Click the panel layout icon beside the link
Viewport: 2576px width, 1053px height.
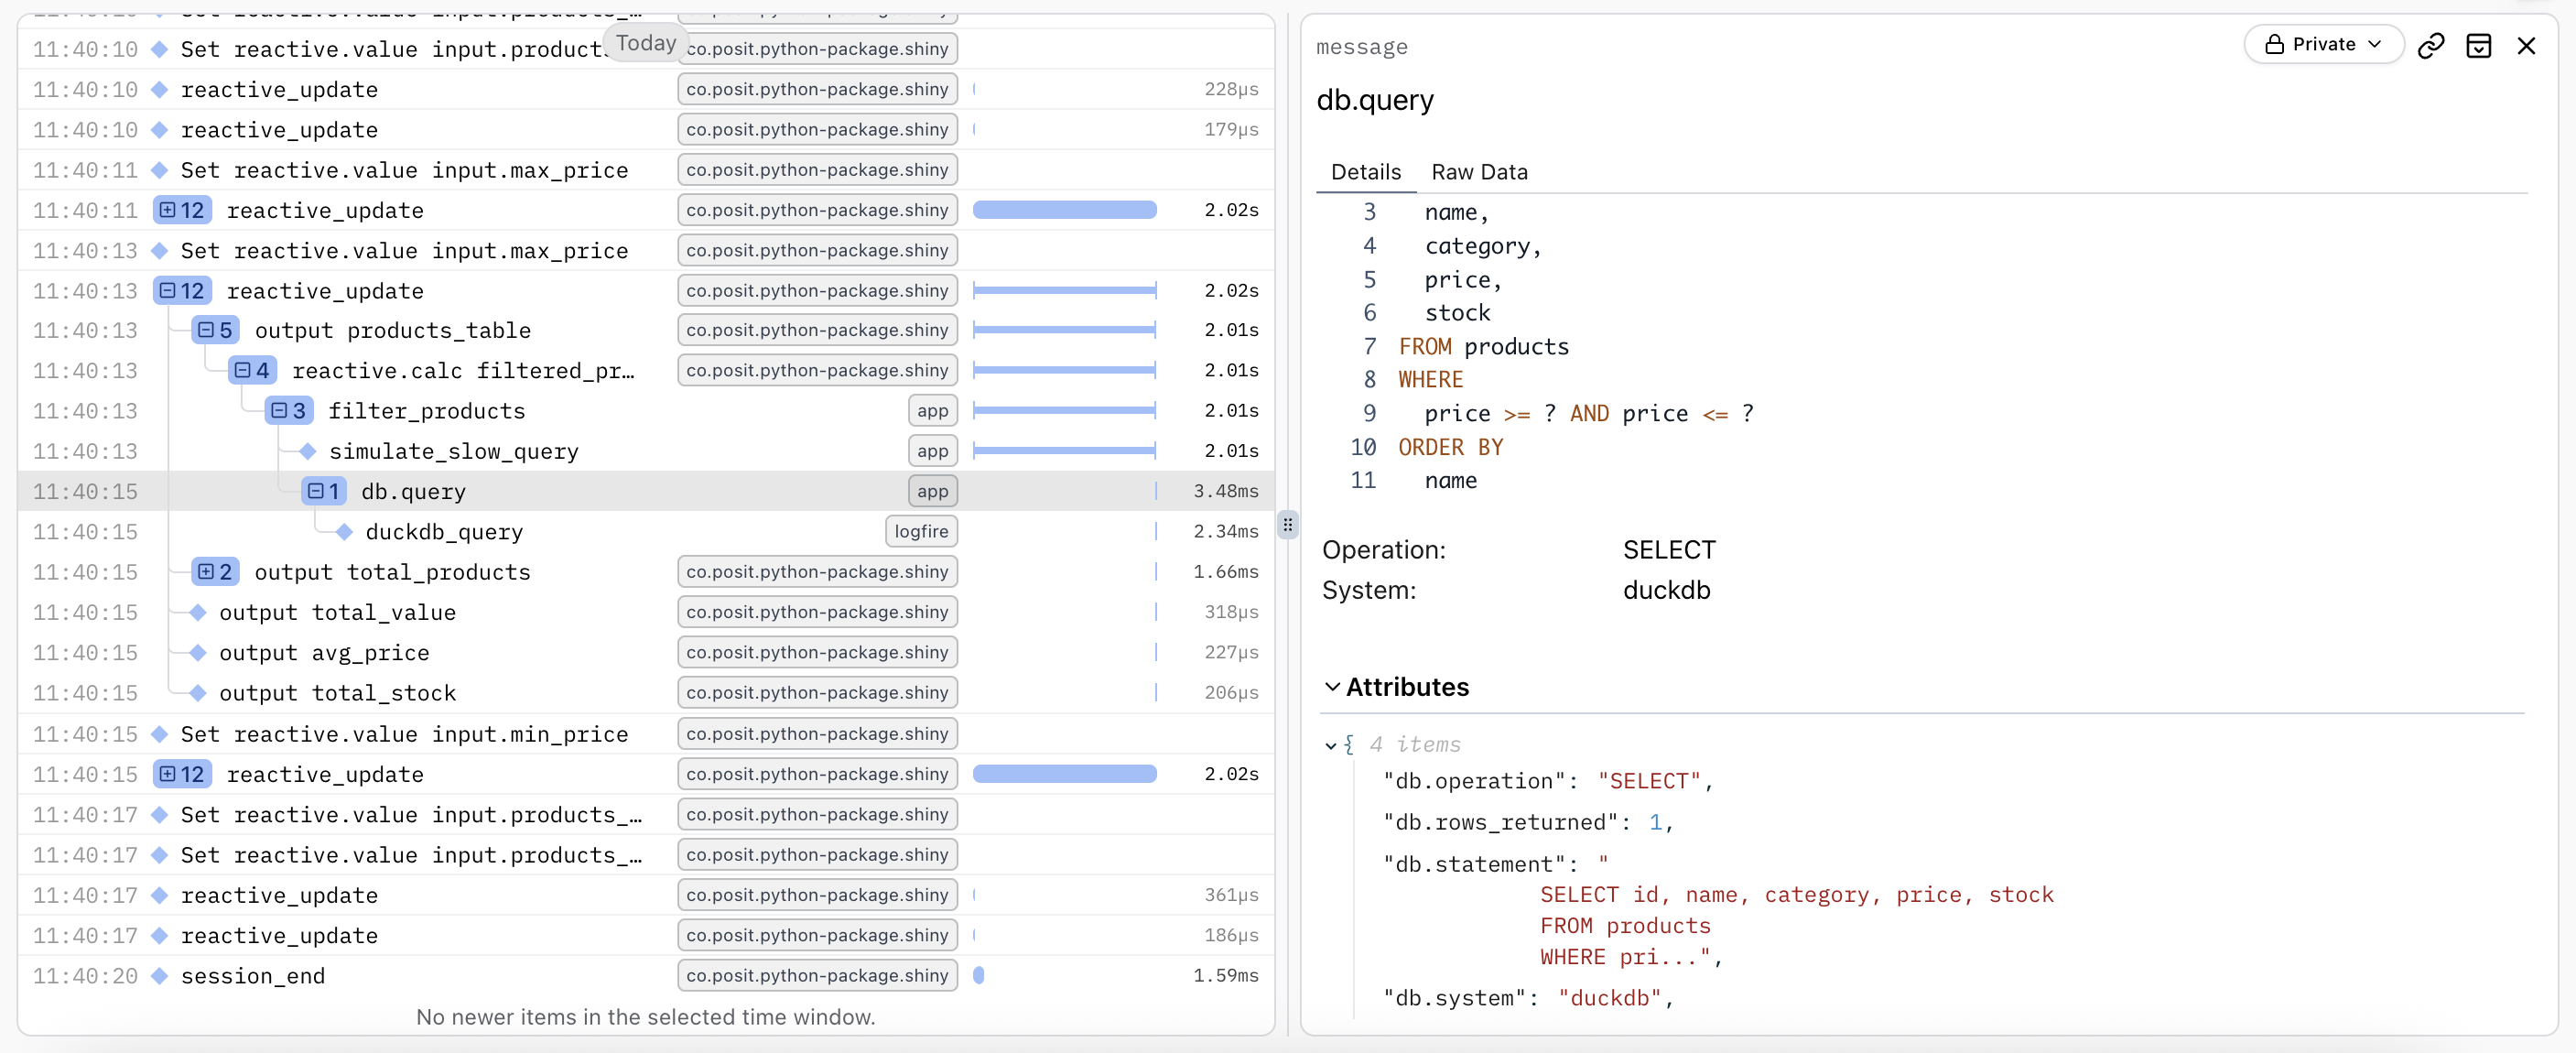pyautogui.click(x=2478, y=45)
